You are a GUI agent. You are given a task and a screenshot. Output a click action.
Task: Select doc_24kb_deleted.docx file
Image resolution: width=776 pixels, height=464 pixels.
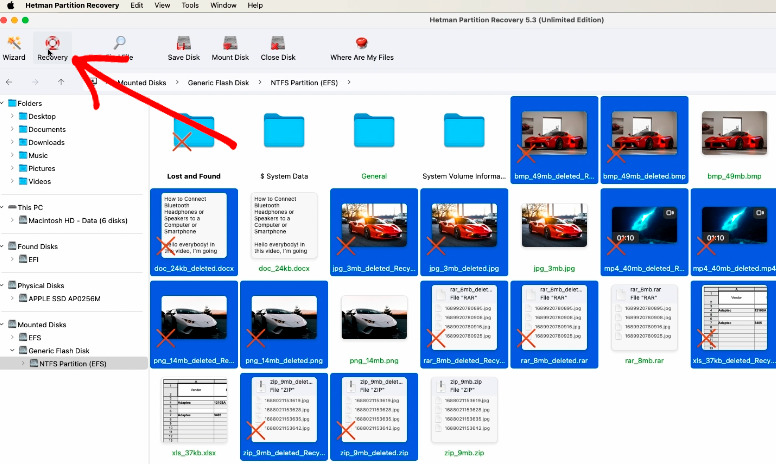coord(194,232)
